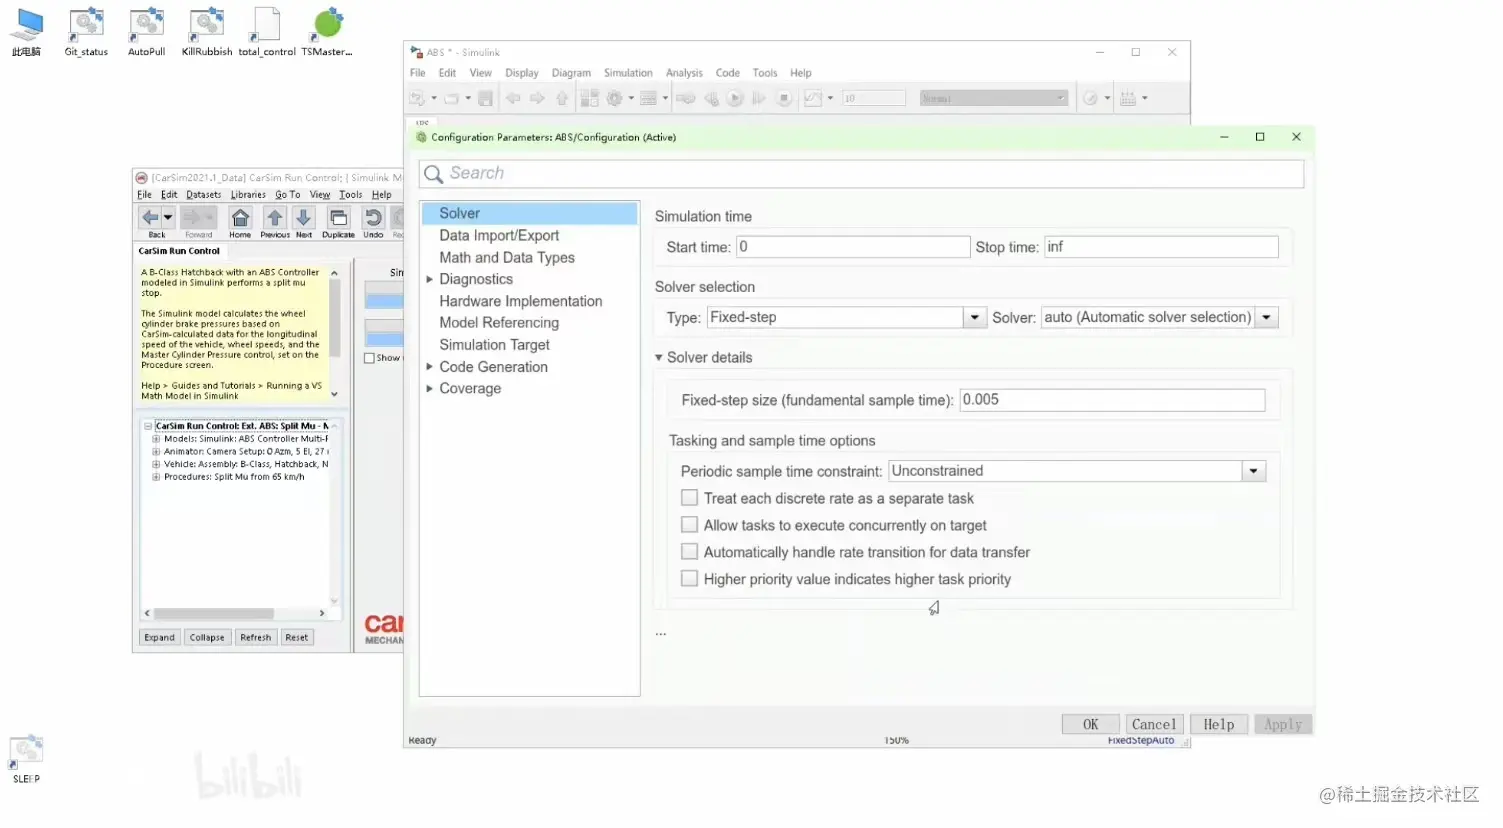Screen dimensions: 1503x828
Task: Open the Analysis menu in Simulink
Action: 684,73
